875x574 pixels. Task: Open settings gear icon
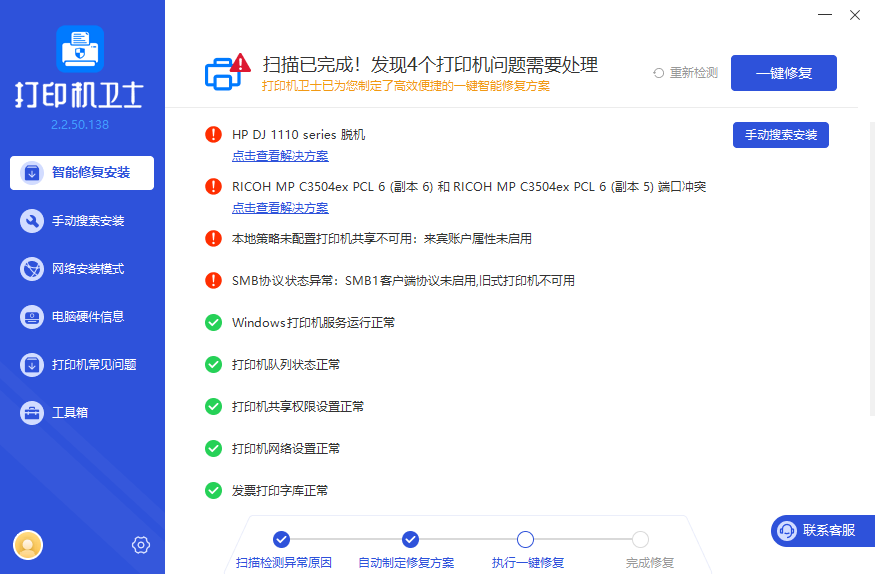coord(141,545)
